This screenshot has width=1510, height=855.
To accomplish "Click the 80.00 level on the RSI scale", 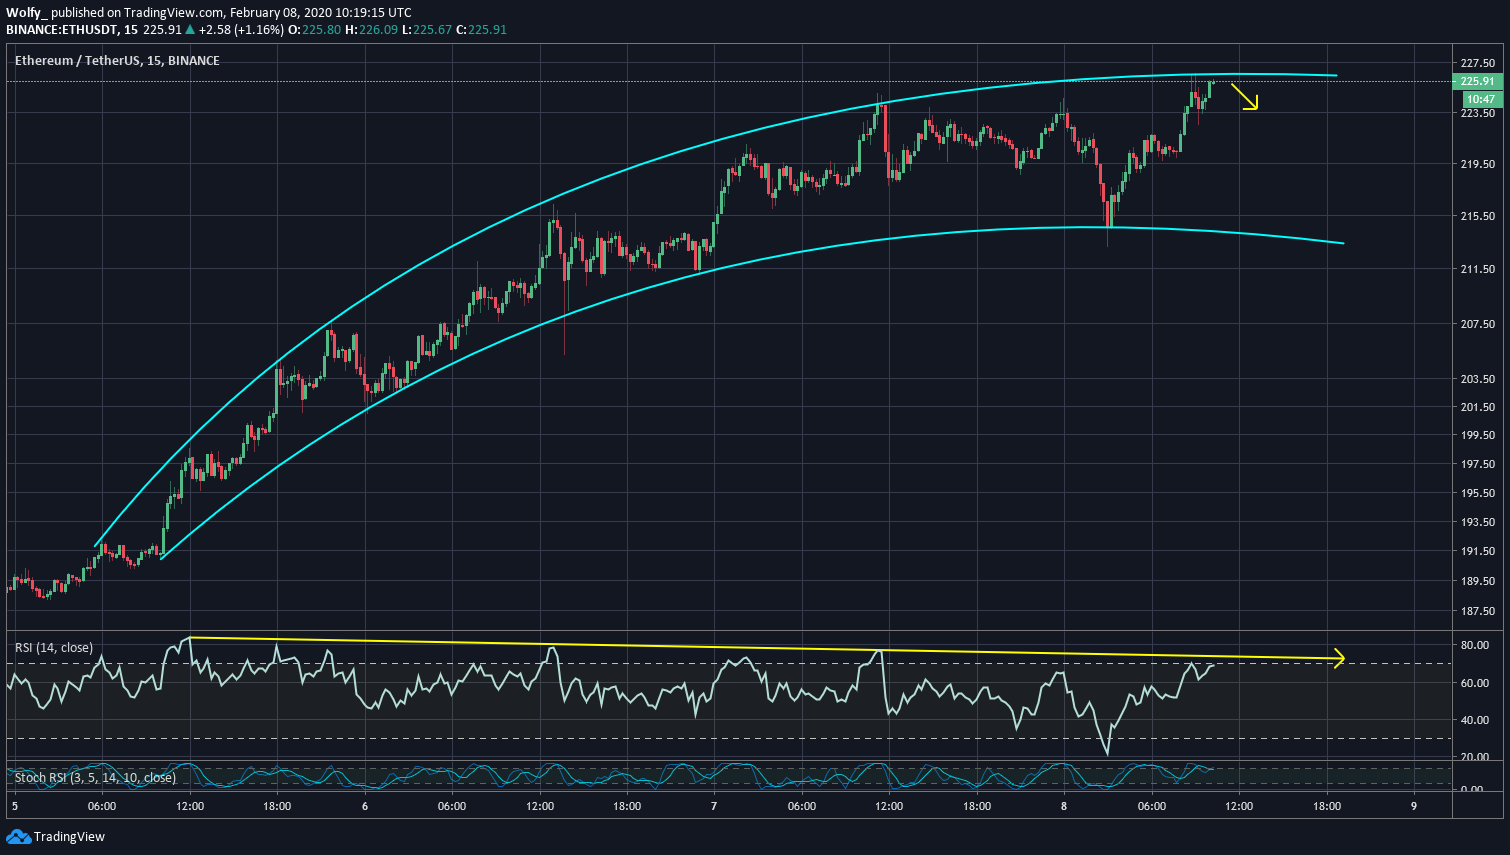I will coord(1474,645).
